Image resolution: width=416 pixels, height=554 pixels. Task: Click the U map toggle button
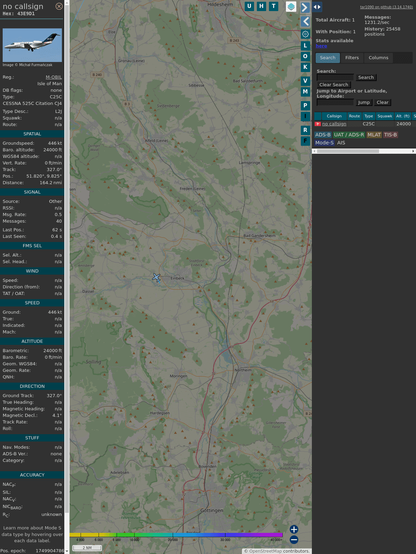(x=249, y=6)
